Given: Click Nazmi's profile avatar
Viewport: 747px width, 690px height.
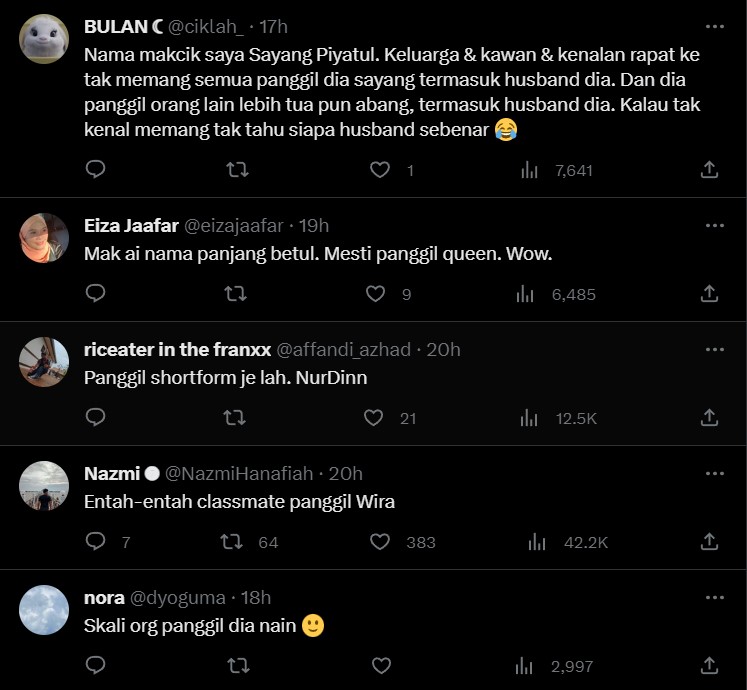Looking at the screenshot, I should coord(44,486).
